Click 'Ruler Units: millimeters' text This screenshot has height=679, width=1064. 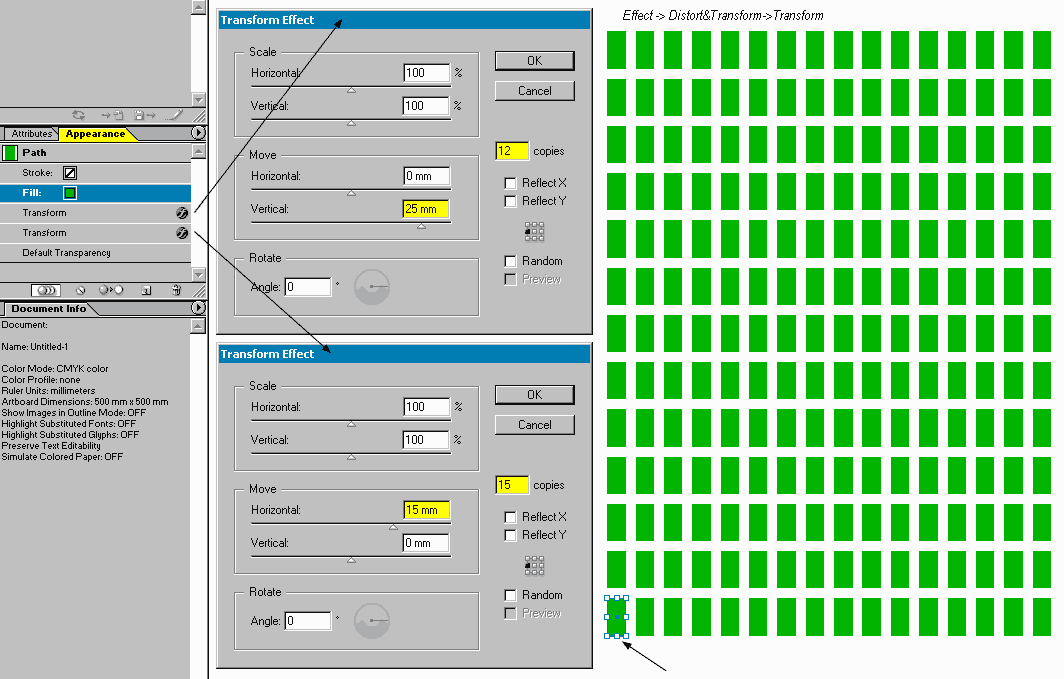coord(48,391)
